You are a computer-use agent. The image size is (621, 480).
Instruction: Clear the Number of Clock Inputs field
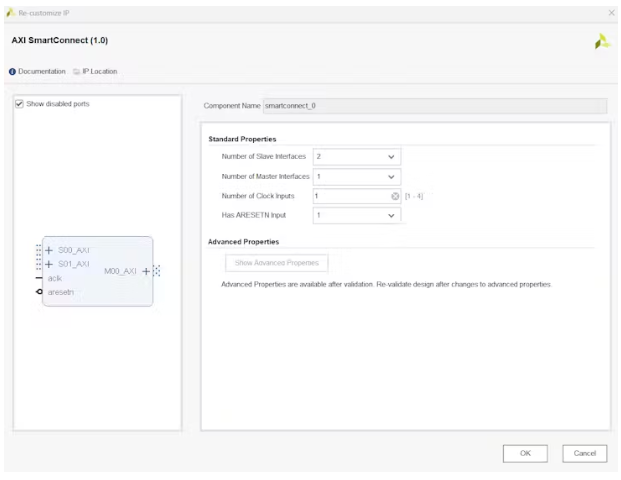395,196
